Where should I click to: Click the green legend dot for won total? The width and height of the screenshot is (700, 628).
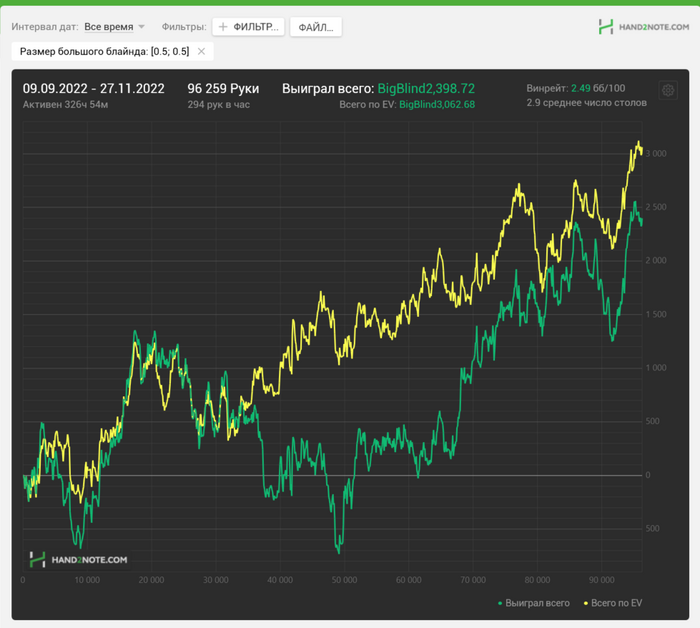[500, 603]
